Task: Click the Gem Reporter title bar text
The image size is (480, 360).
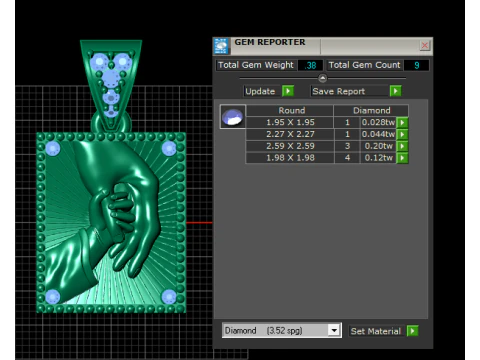Action: click(x=270, y=42)
